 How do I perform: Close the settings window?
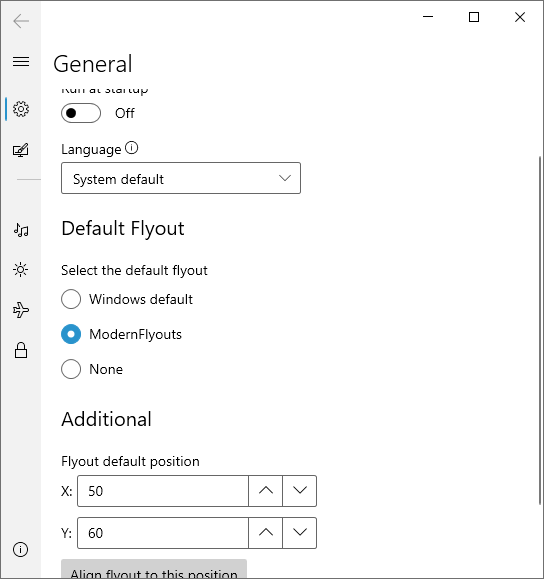pos(520,17)
